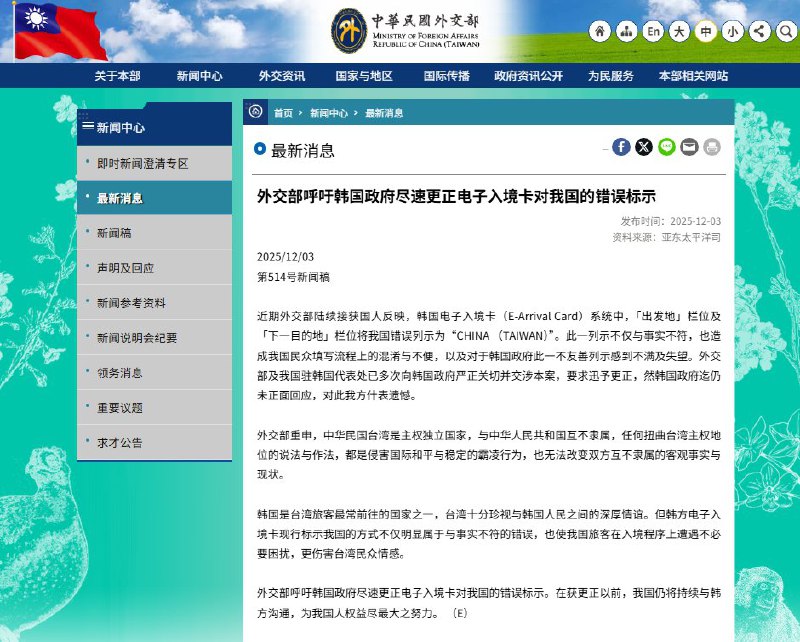
Task: Click the Ministry of Foreign Affairs logo
Action: point(405,31)
